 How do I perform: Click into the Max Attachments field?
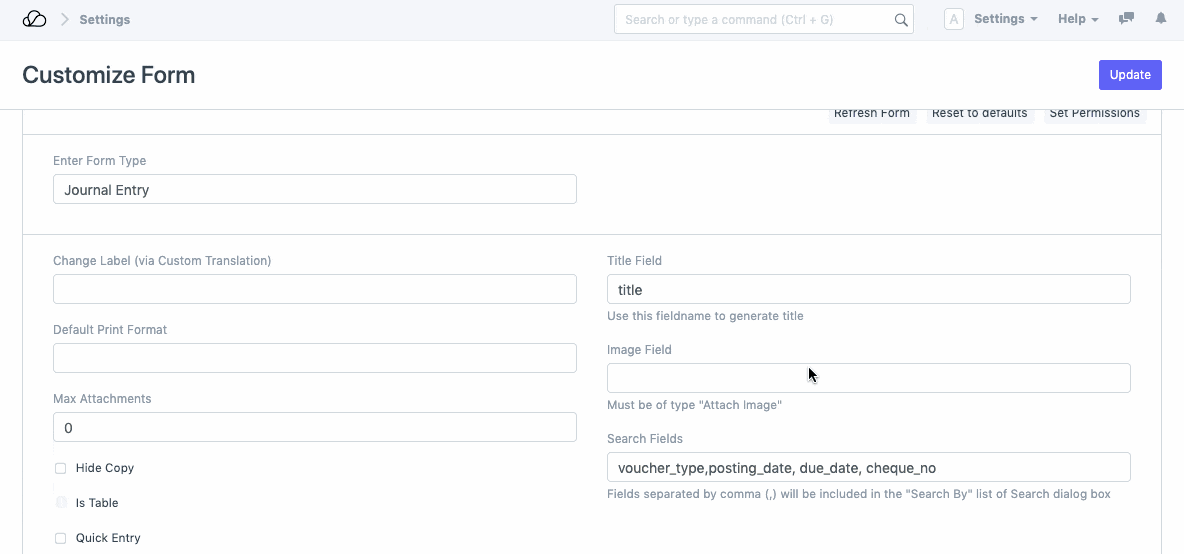(x=314, y=428)
